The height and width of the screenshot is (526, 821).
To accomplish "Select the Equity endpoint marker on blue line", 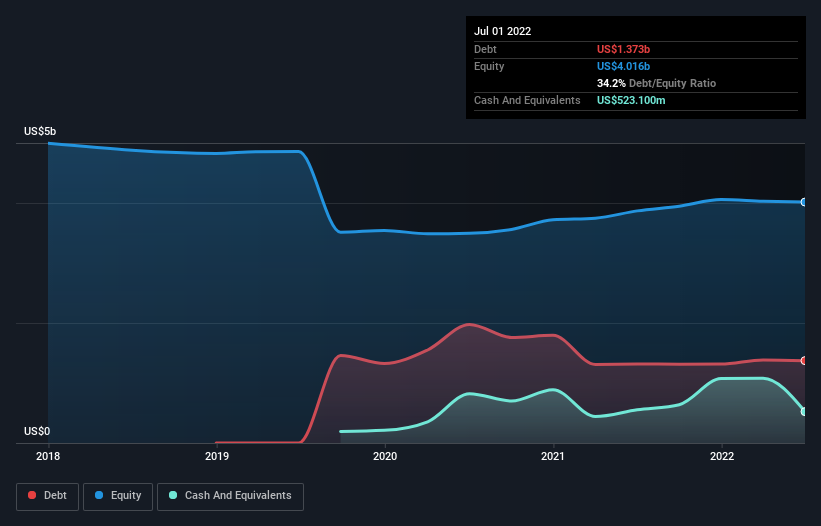I will (x=804, y=202).
